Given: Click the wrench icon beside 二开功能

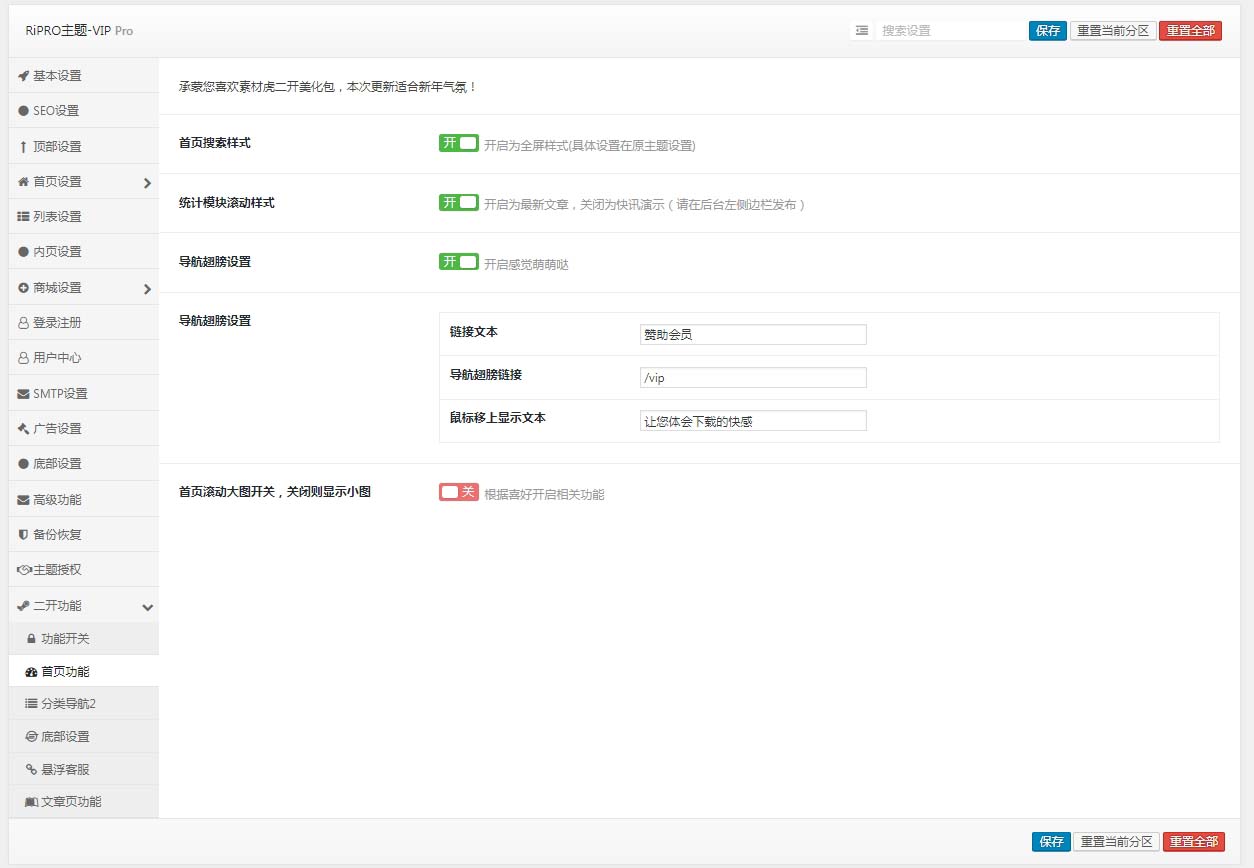Looking at the screenshot, I should coord(23,606).
